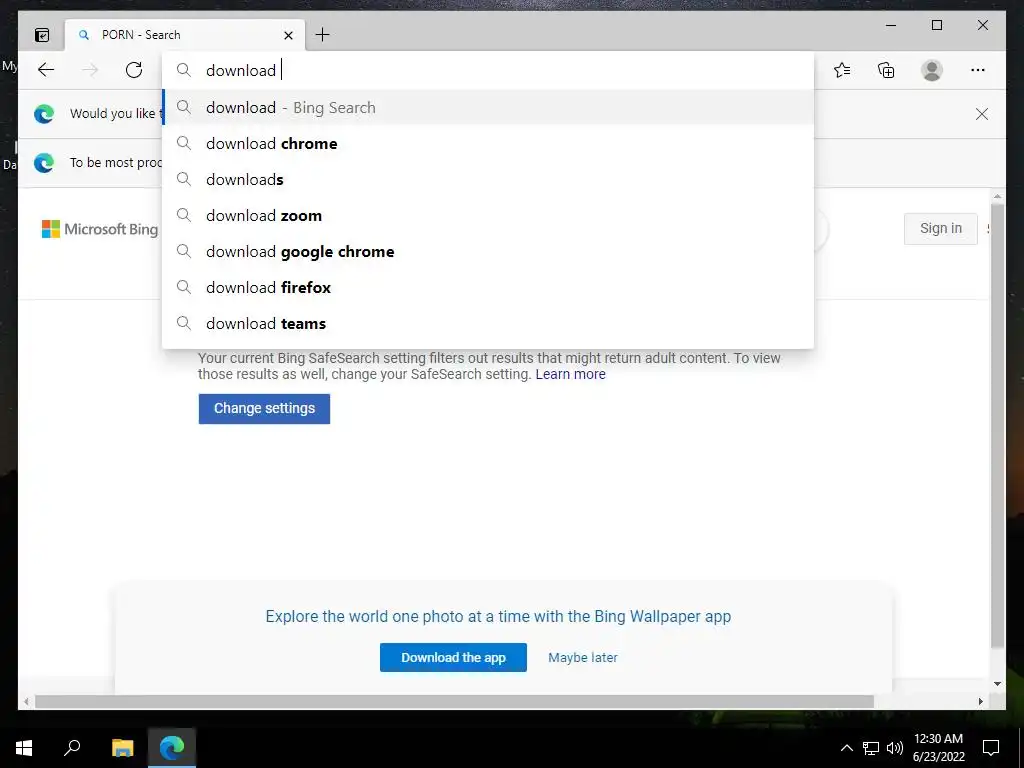Click the Microsoft Bing logo
Viewport: 1024px width, 768px height.
[100, 229]
